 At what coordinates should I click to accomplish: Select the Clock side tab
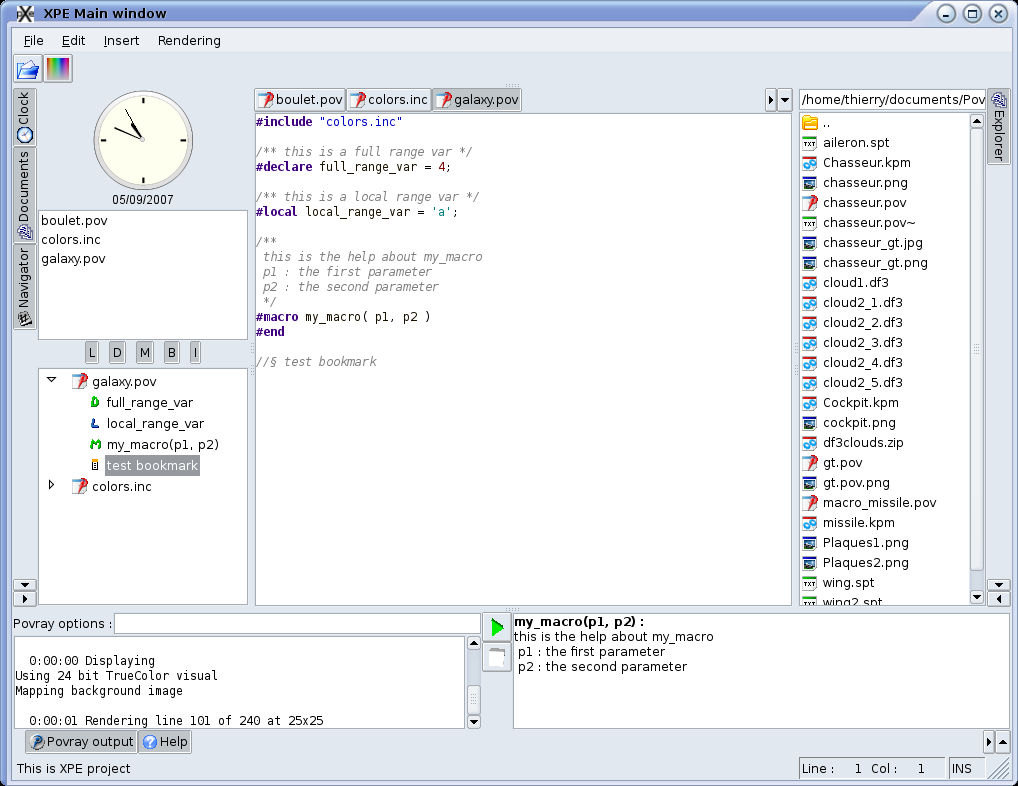(x=25, y=117)
